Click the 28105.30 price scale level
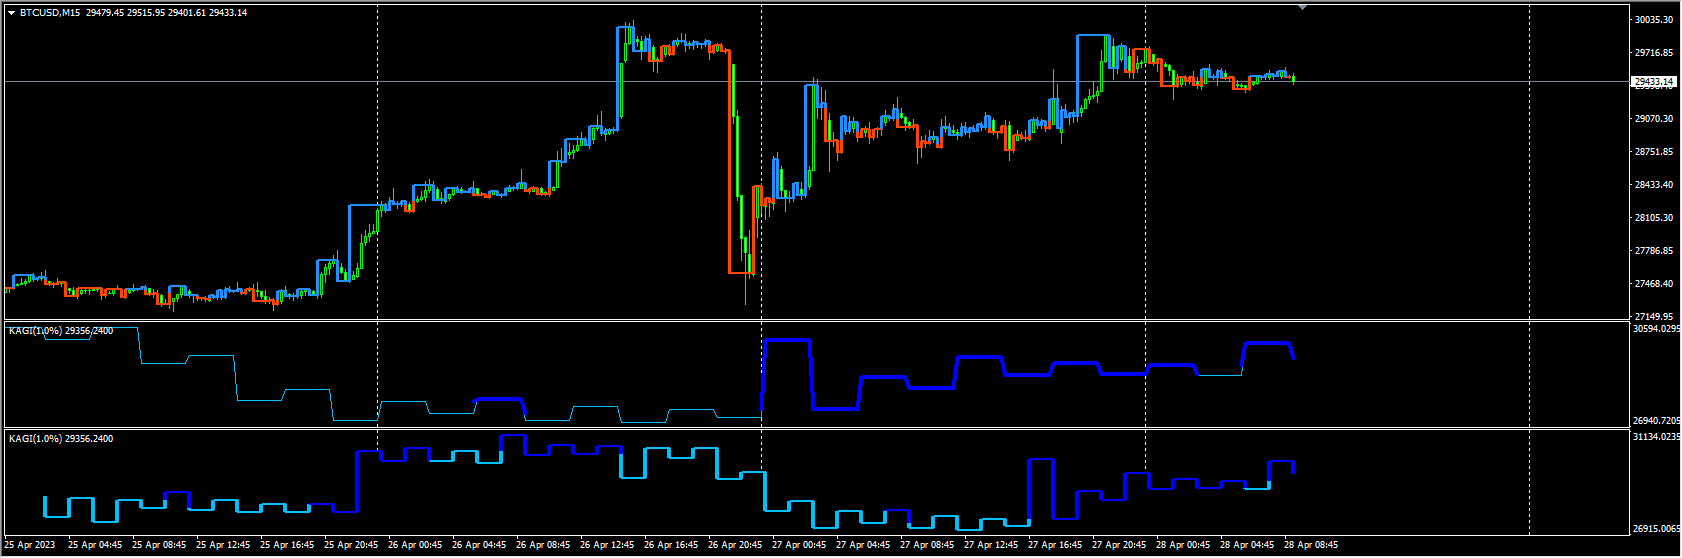This screenshot has height=558, width=1682. (x=1654, y=218)
